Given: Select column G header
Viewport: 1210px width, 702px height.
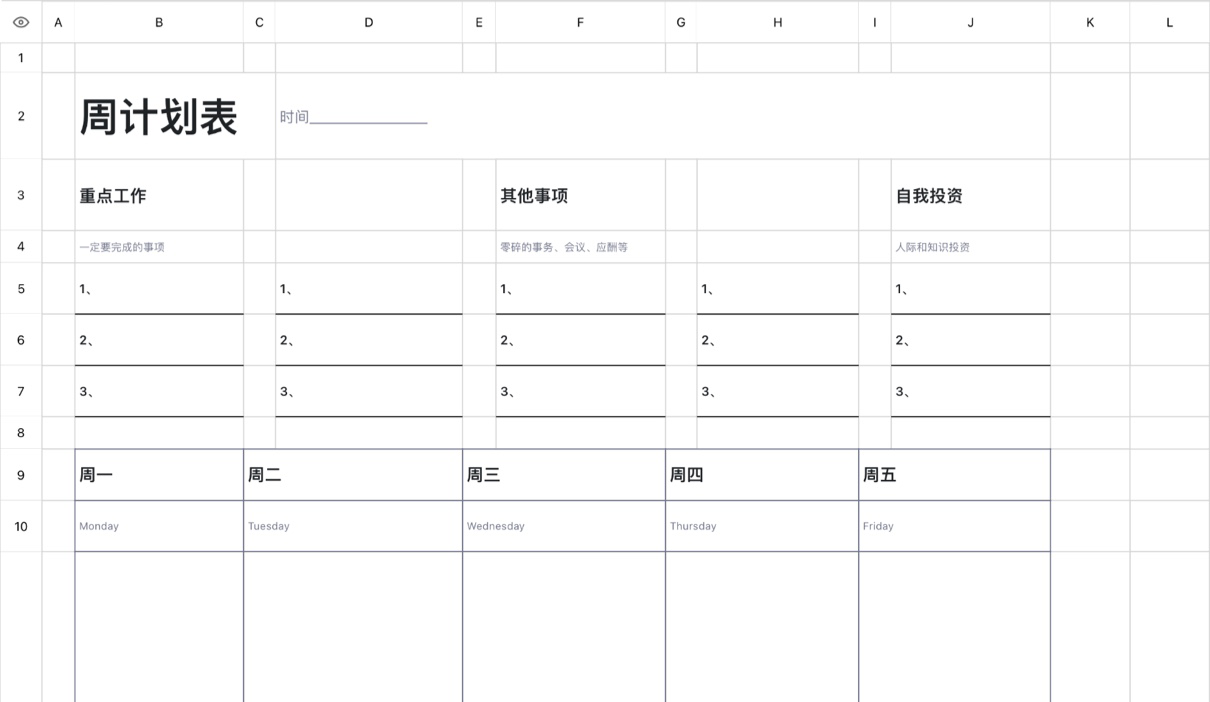Looking at the screenshot, I should click(681, 22).
